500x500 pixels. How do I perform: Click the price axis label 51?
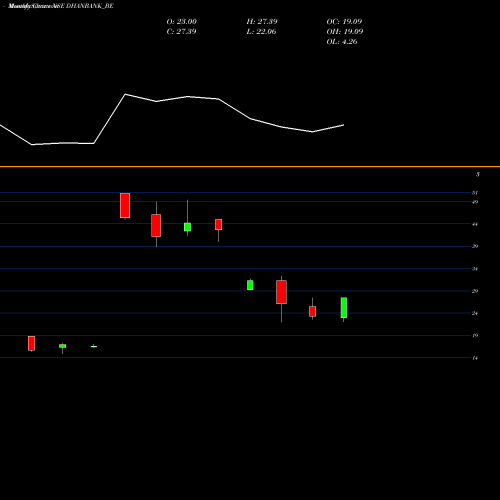(x=475, y=193)
